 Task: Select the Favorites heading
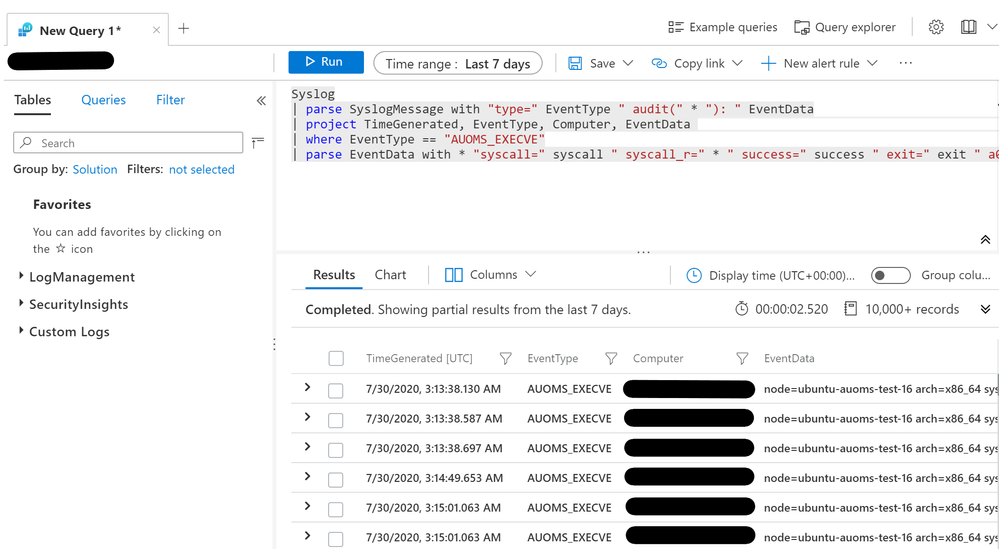tap(62, 204)
